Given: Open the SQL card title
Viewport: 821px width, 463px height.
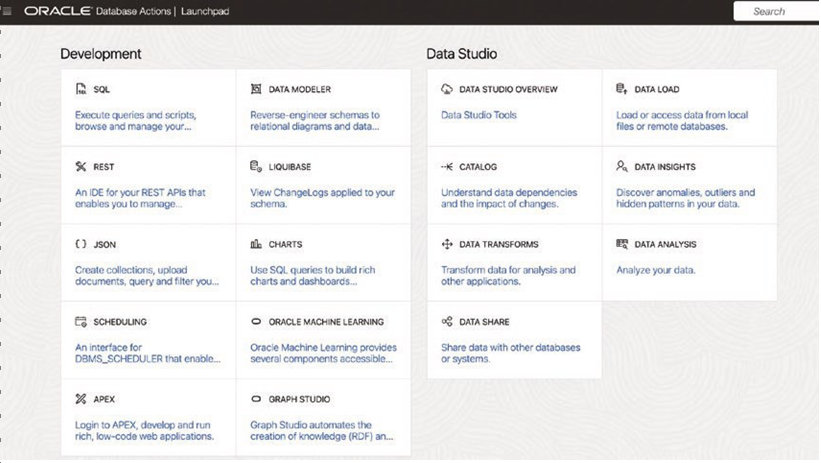Looking at the screenshot, I should (102, 90).
